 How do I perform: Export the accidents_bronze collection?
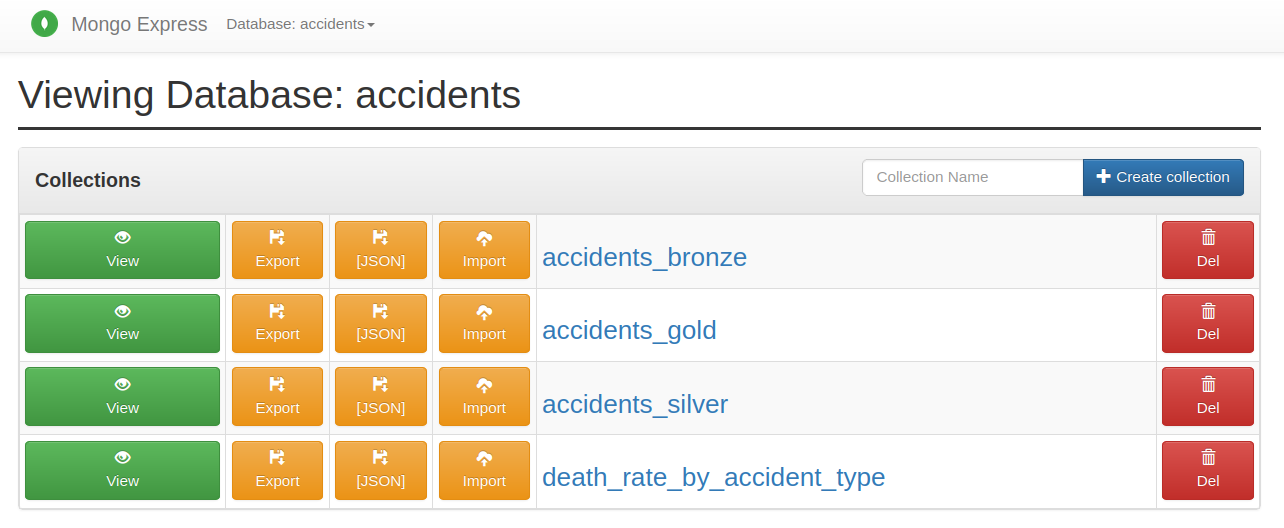point(277,250)
